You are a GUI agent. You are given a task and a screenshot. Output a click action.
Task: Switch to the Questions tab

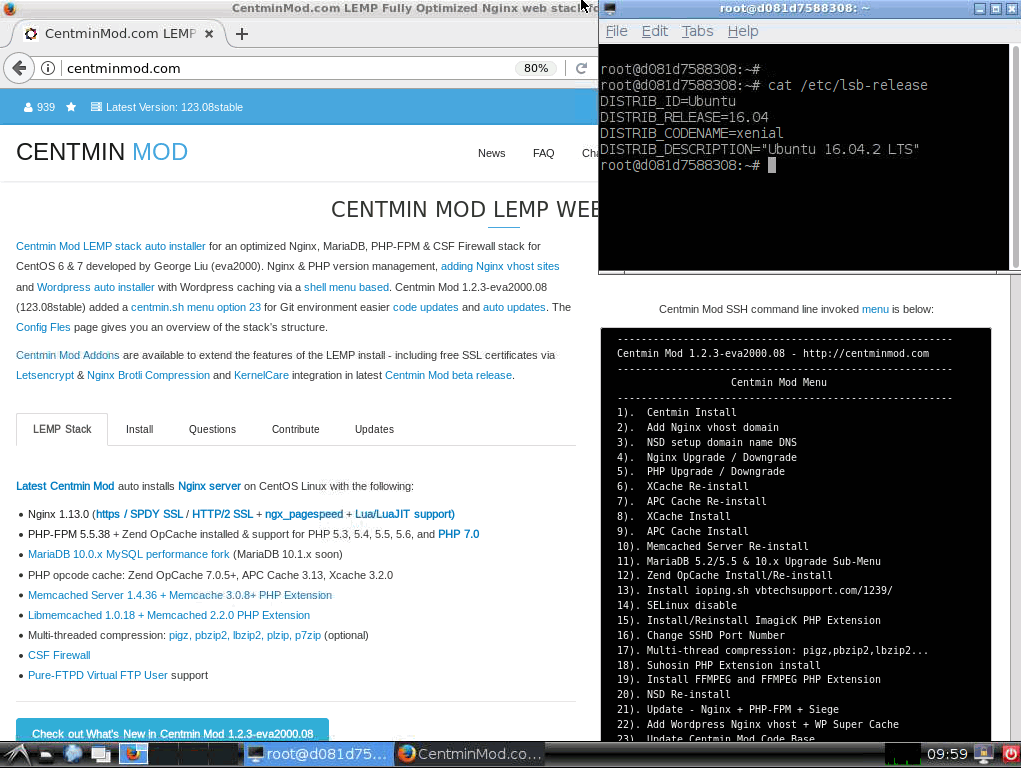point(212,429)
